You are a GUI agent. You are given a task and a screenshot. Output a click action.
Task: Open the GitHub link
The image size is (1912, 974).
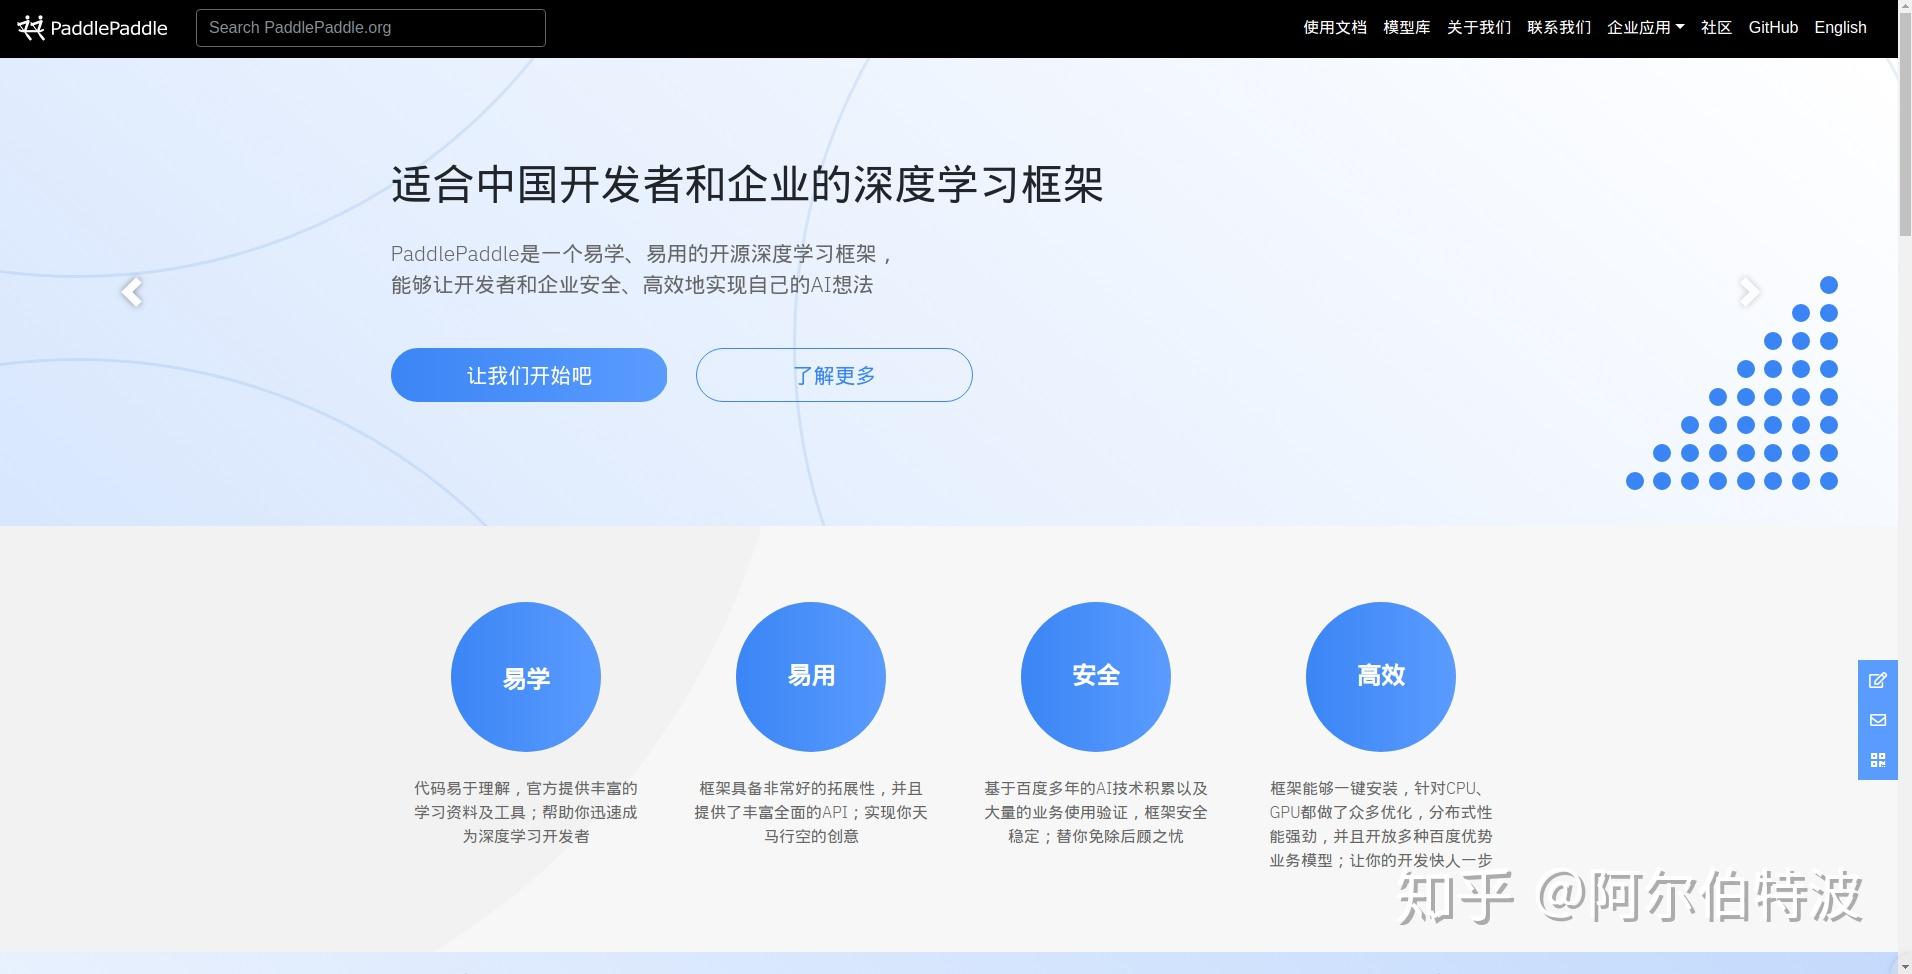[x=1772, y=27]
